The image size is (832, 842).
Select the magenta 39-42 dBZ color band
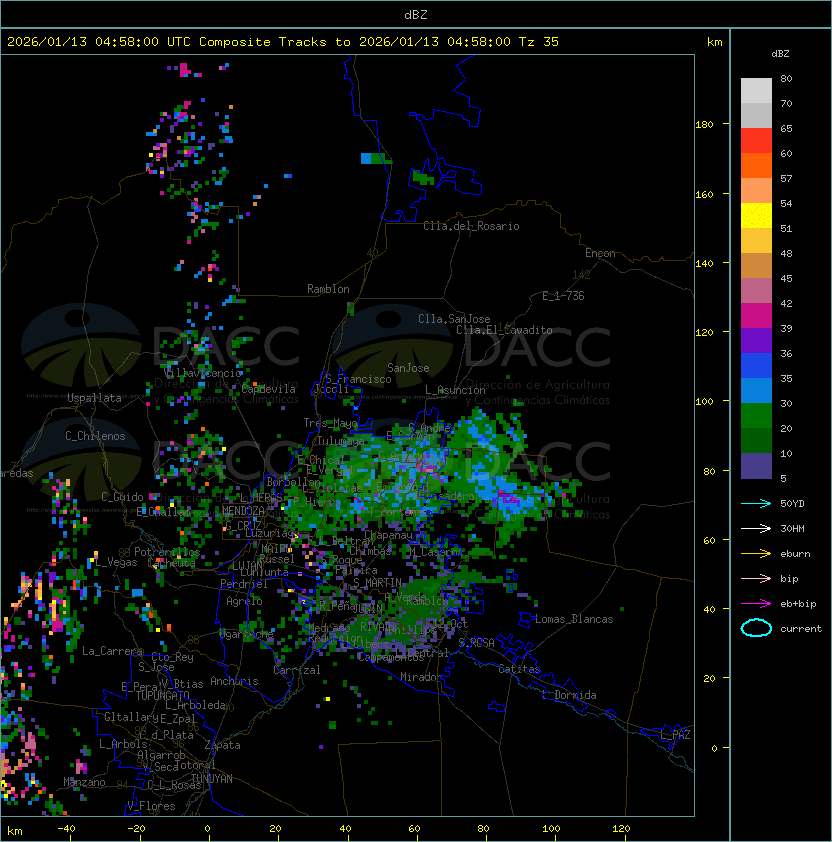pyautogui.click(x=756, y=316)
